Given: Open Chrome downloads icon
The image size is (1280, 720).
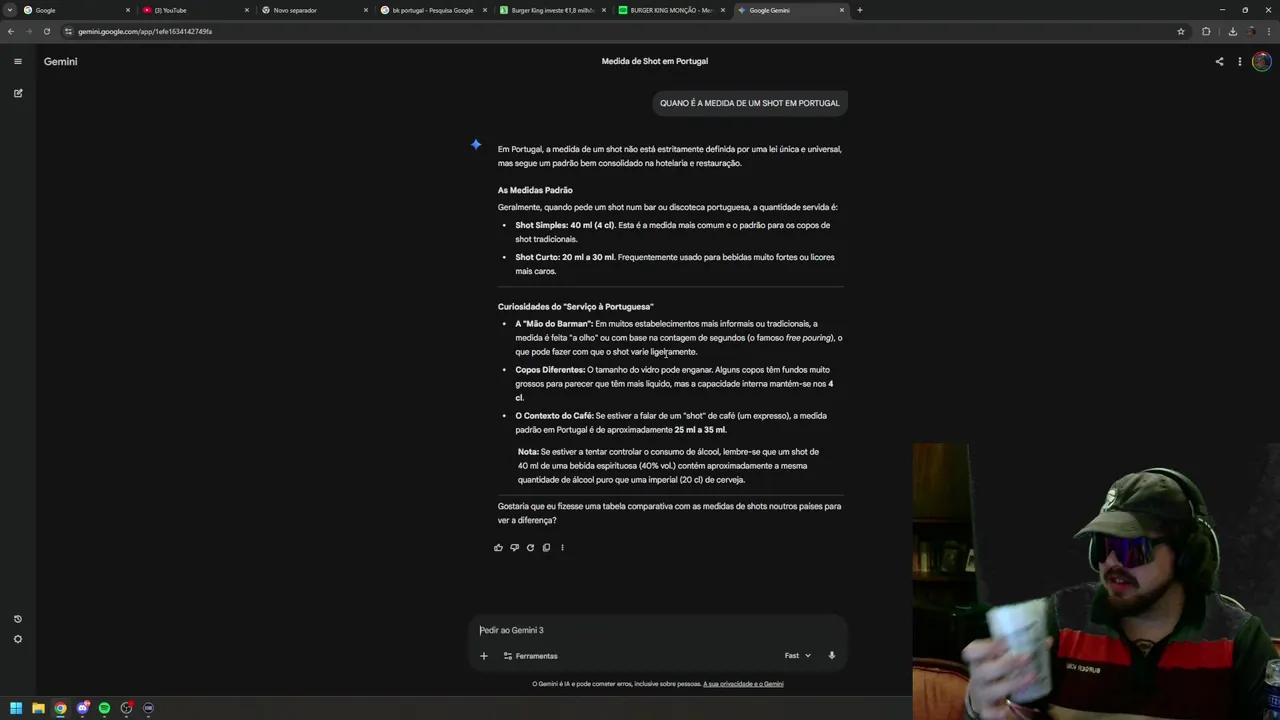Looking at the screenshot, I should [1232, 31].
